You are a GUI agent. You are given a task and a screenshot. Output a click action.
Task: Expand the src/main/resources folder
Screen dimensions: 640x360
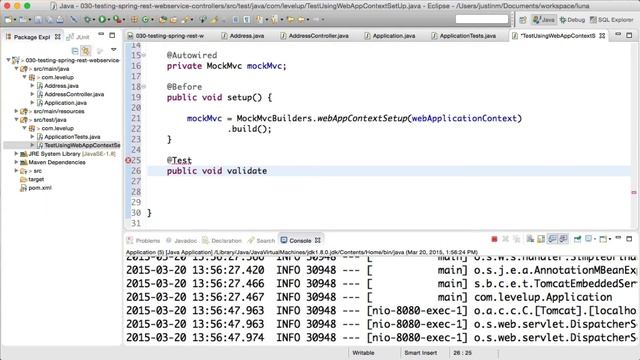(x=16, y=111)
